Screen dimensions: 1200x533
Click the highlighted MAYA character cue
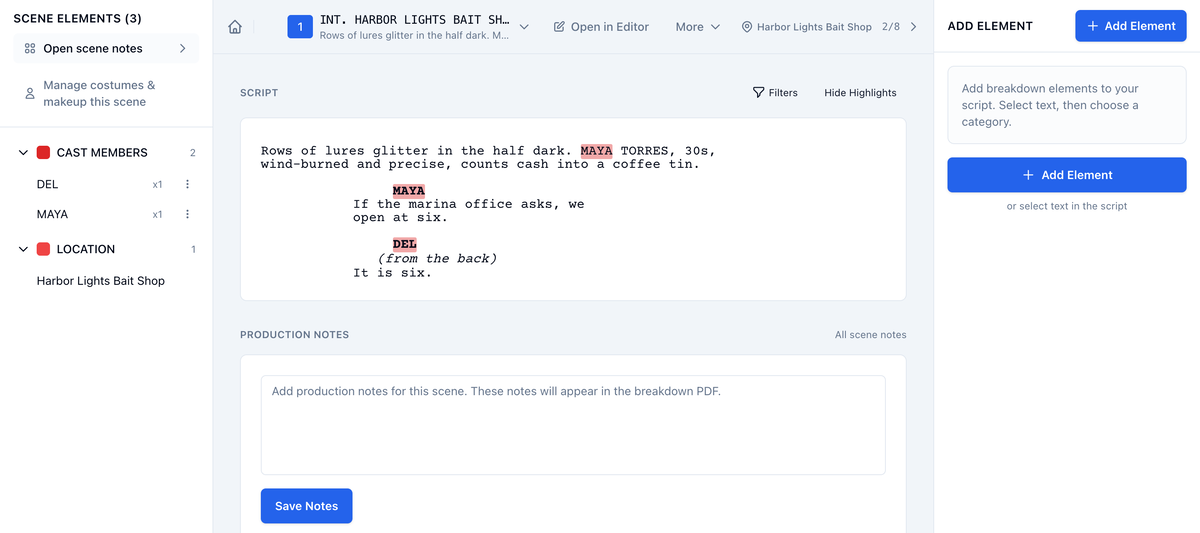[x=408, y=191]
